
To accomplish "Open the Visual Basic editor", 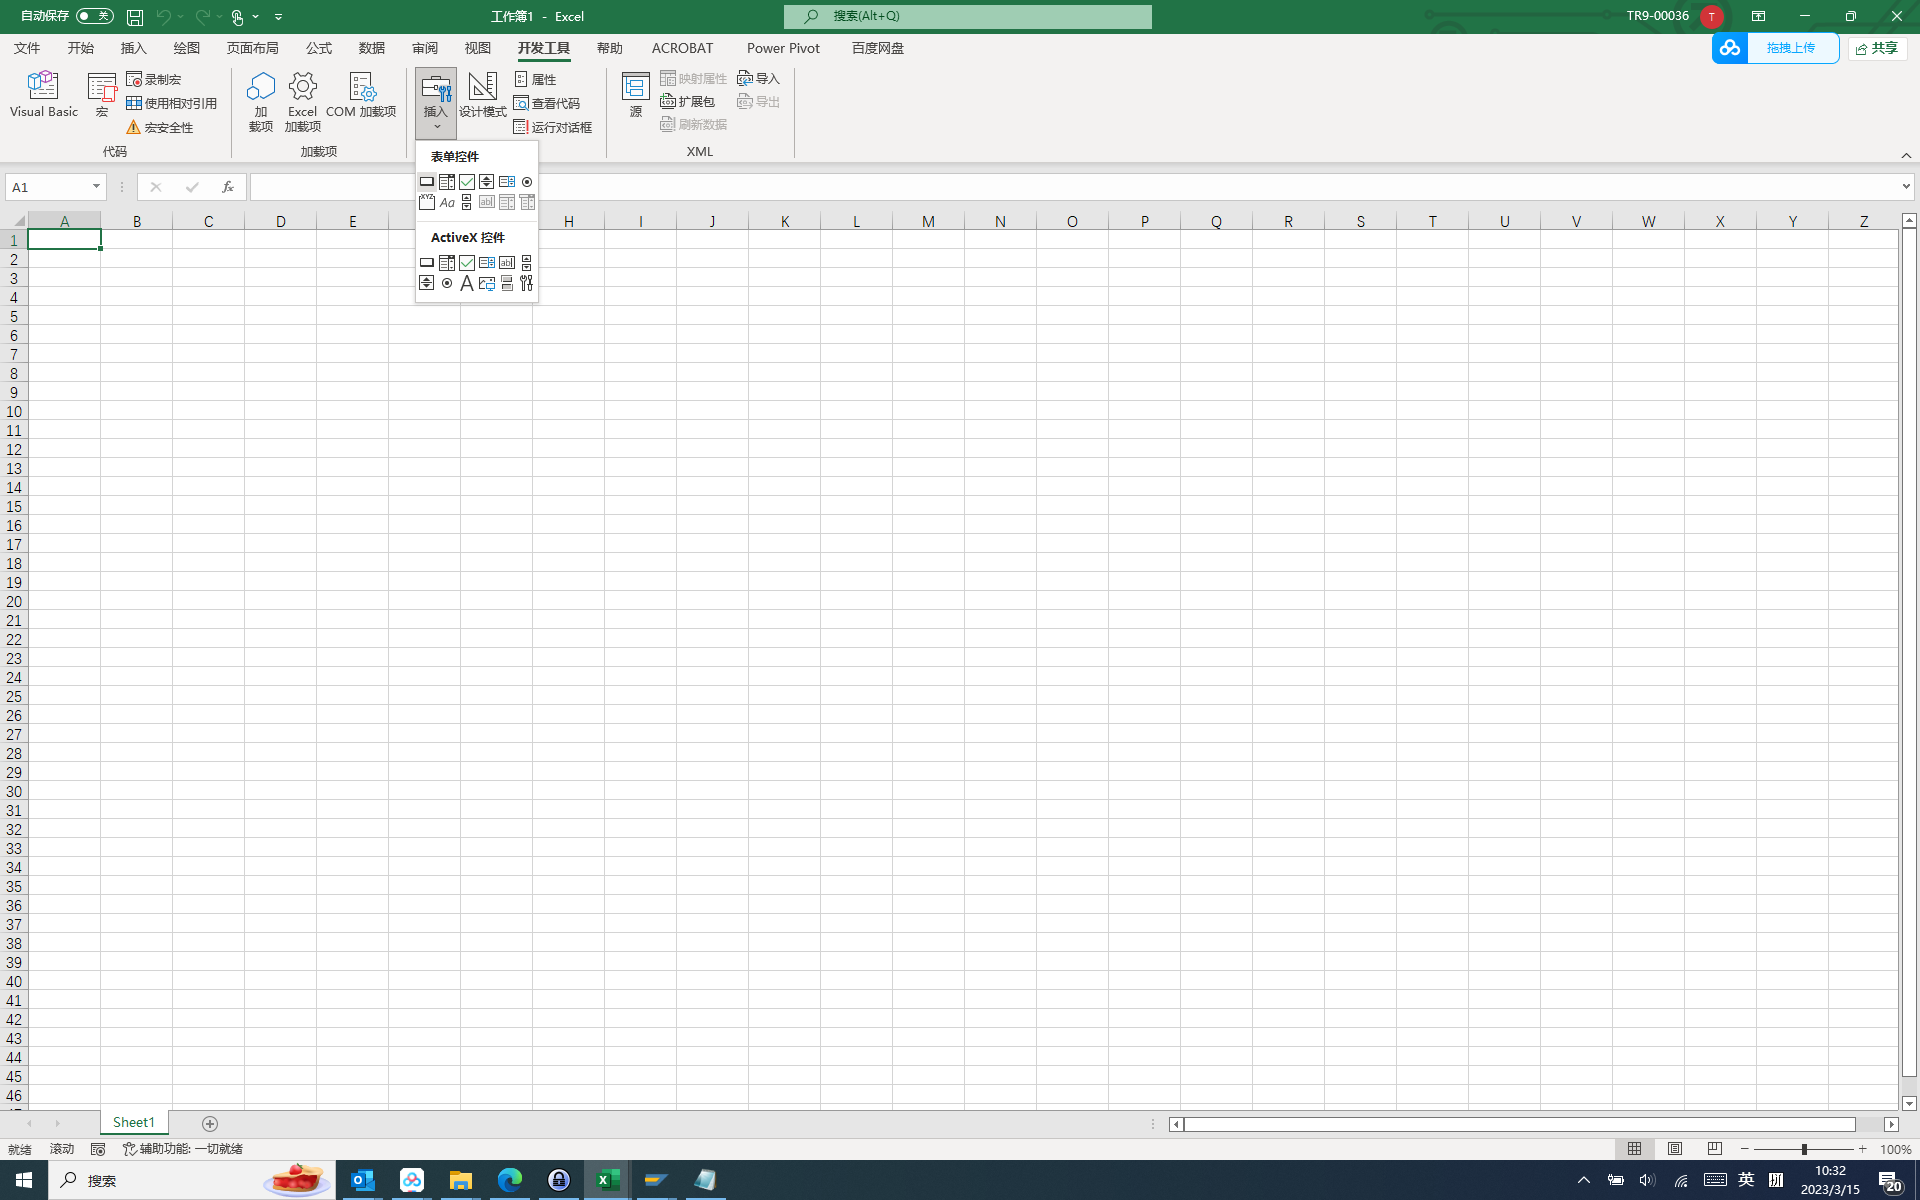I will point(43,96).
